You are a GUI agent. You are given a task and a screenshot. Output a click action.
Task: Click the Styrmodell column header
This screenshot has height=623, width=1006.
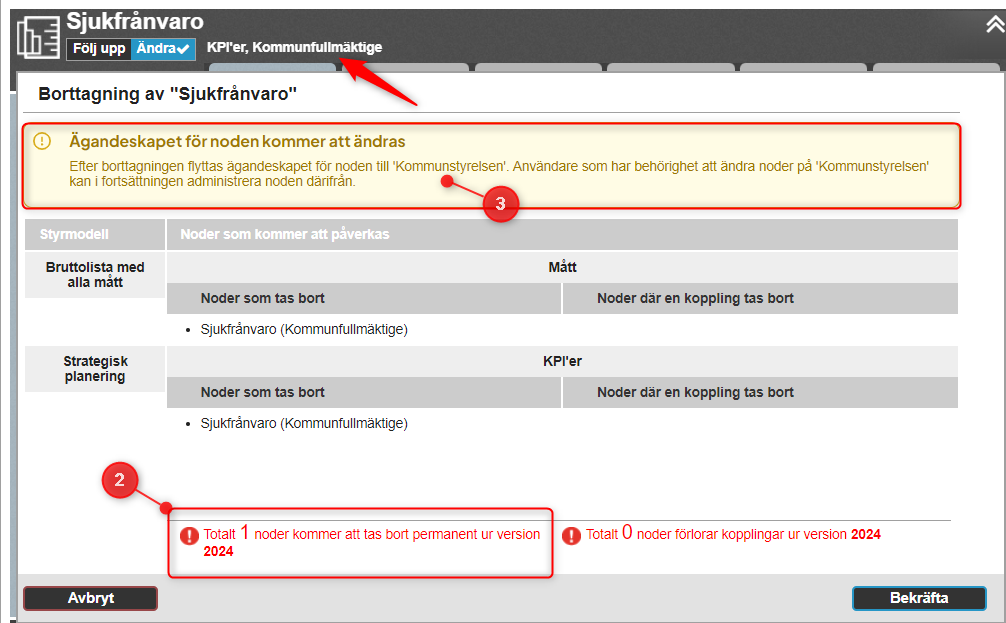(74, 234)
